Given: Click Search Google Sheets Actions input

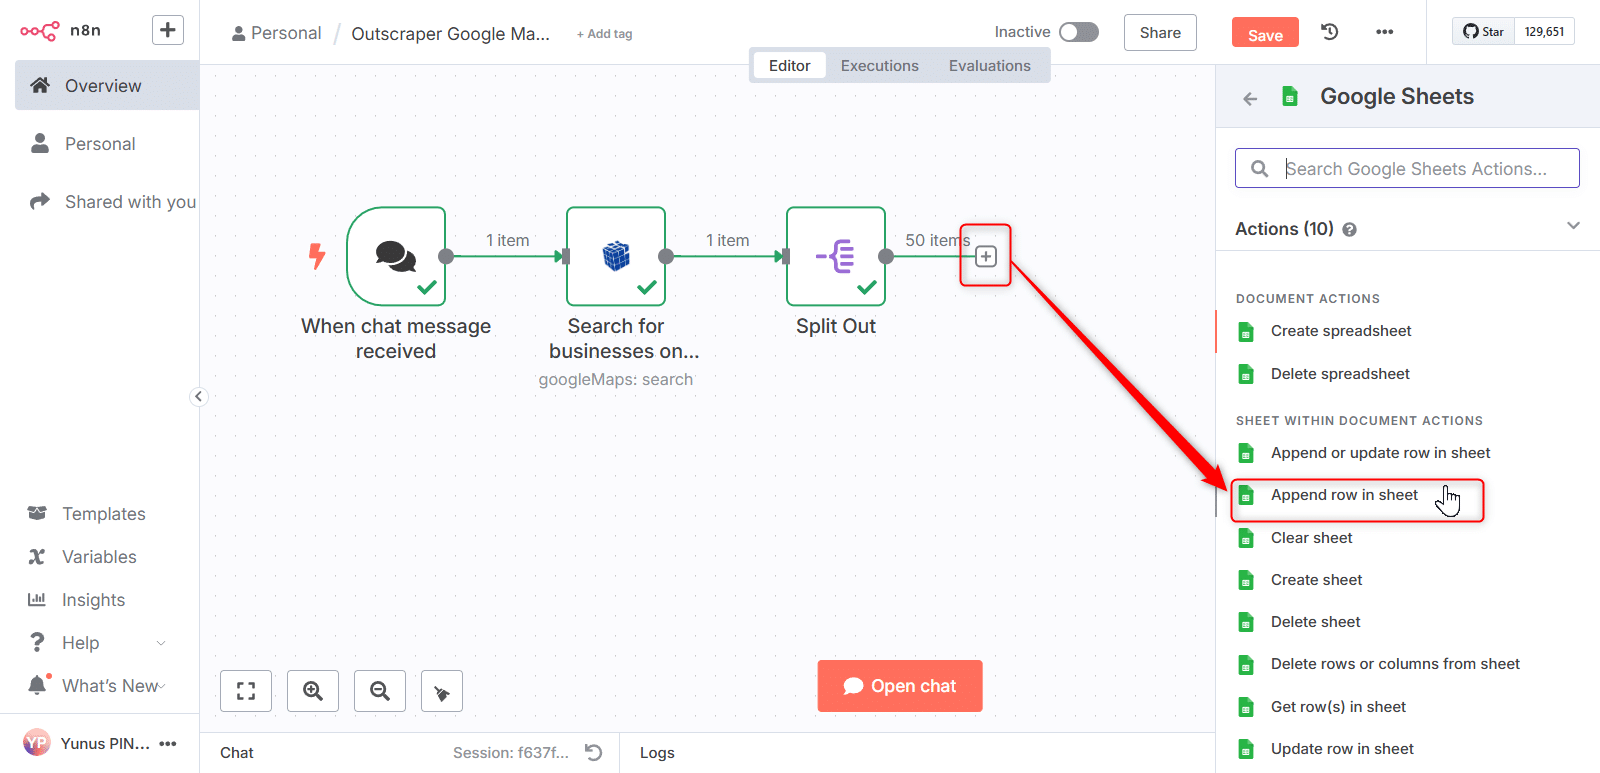Looking at the screenshot, I should 1407,169.
